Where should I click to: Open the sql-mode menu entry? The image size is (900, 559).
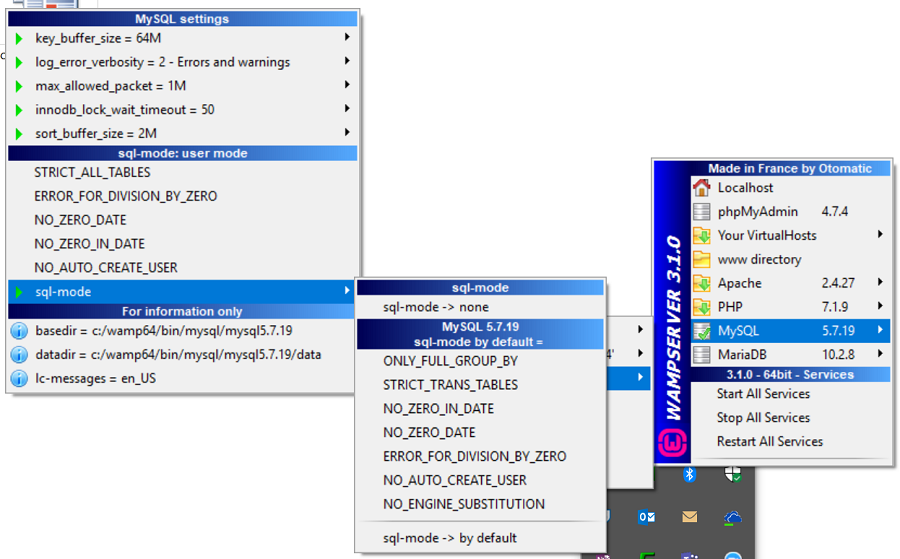[x=183, y=292]
